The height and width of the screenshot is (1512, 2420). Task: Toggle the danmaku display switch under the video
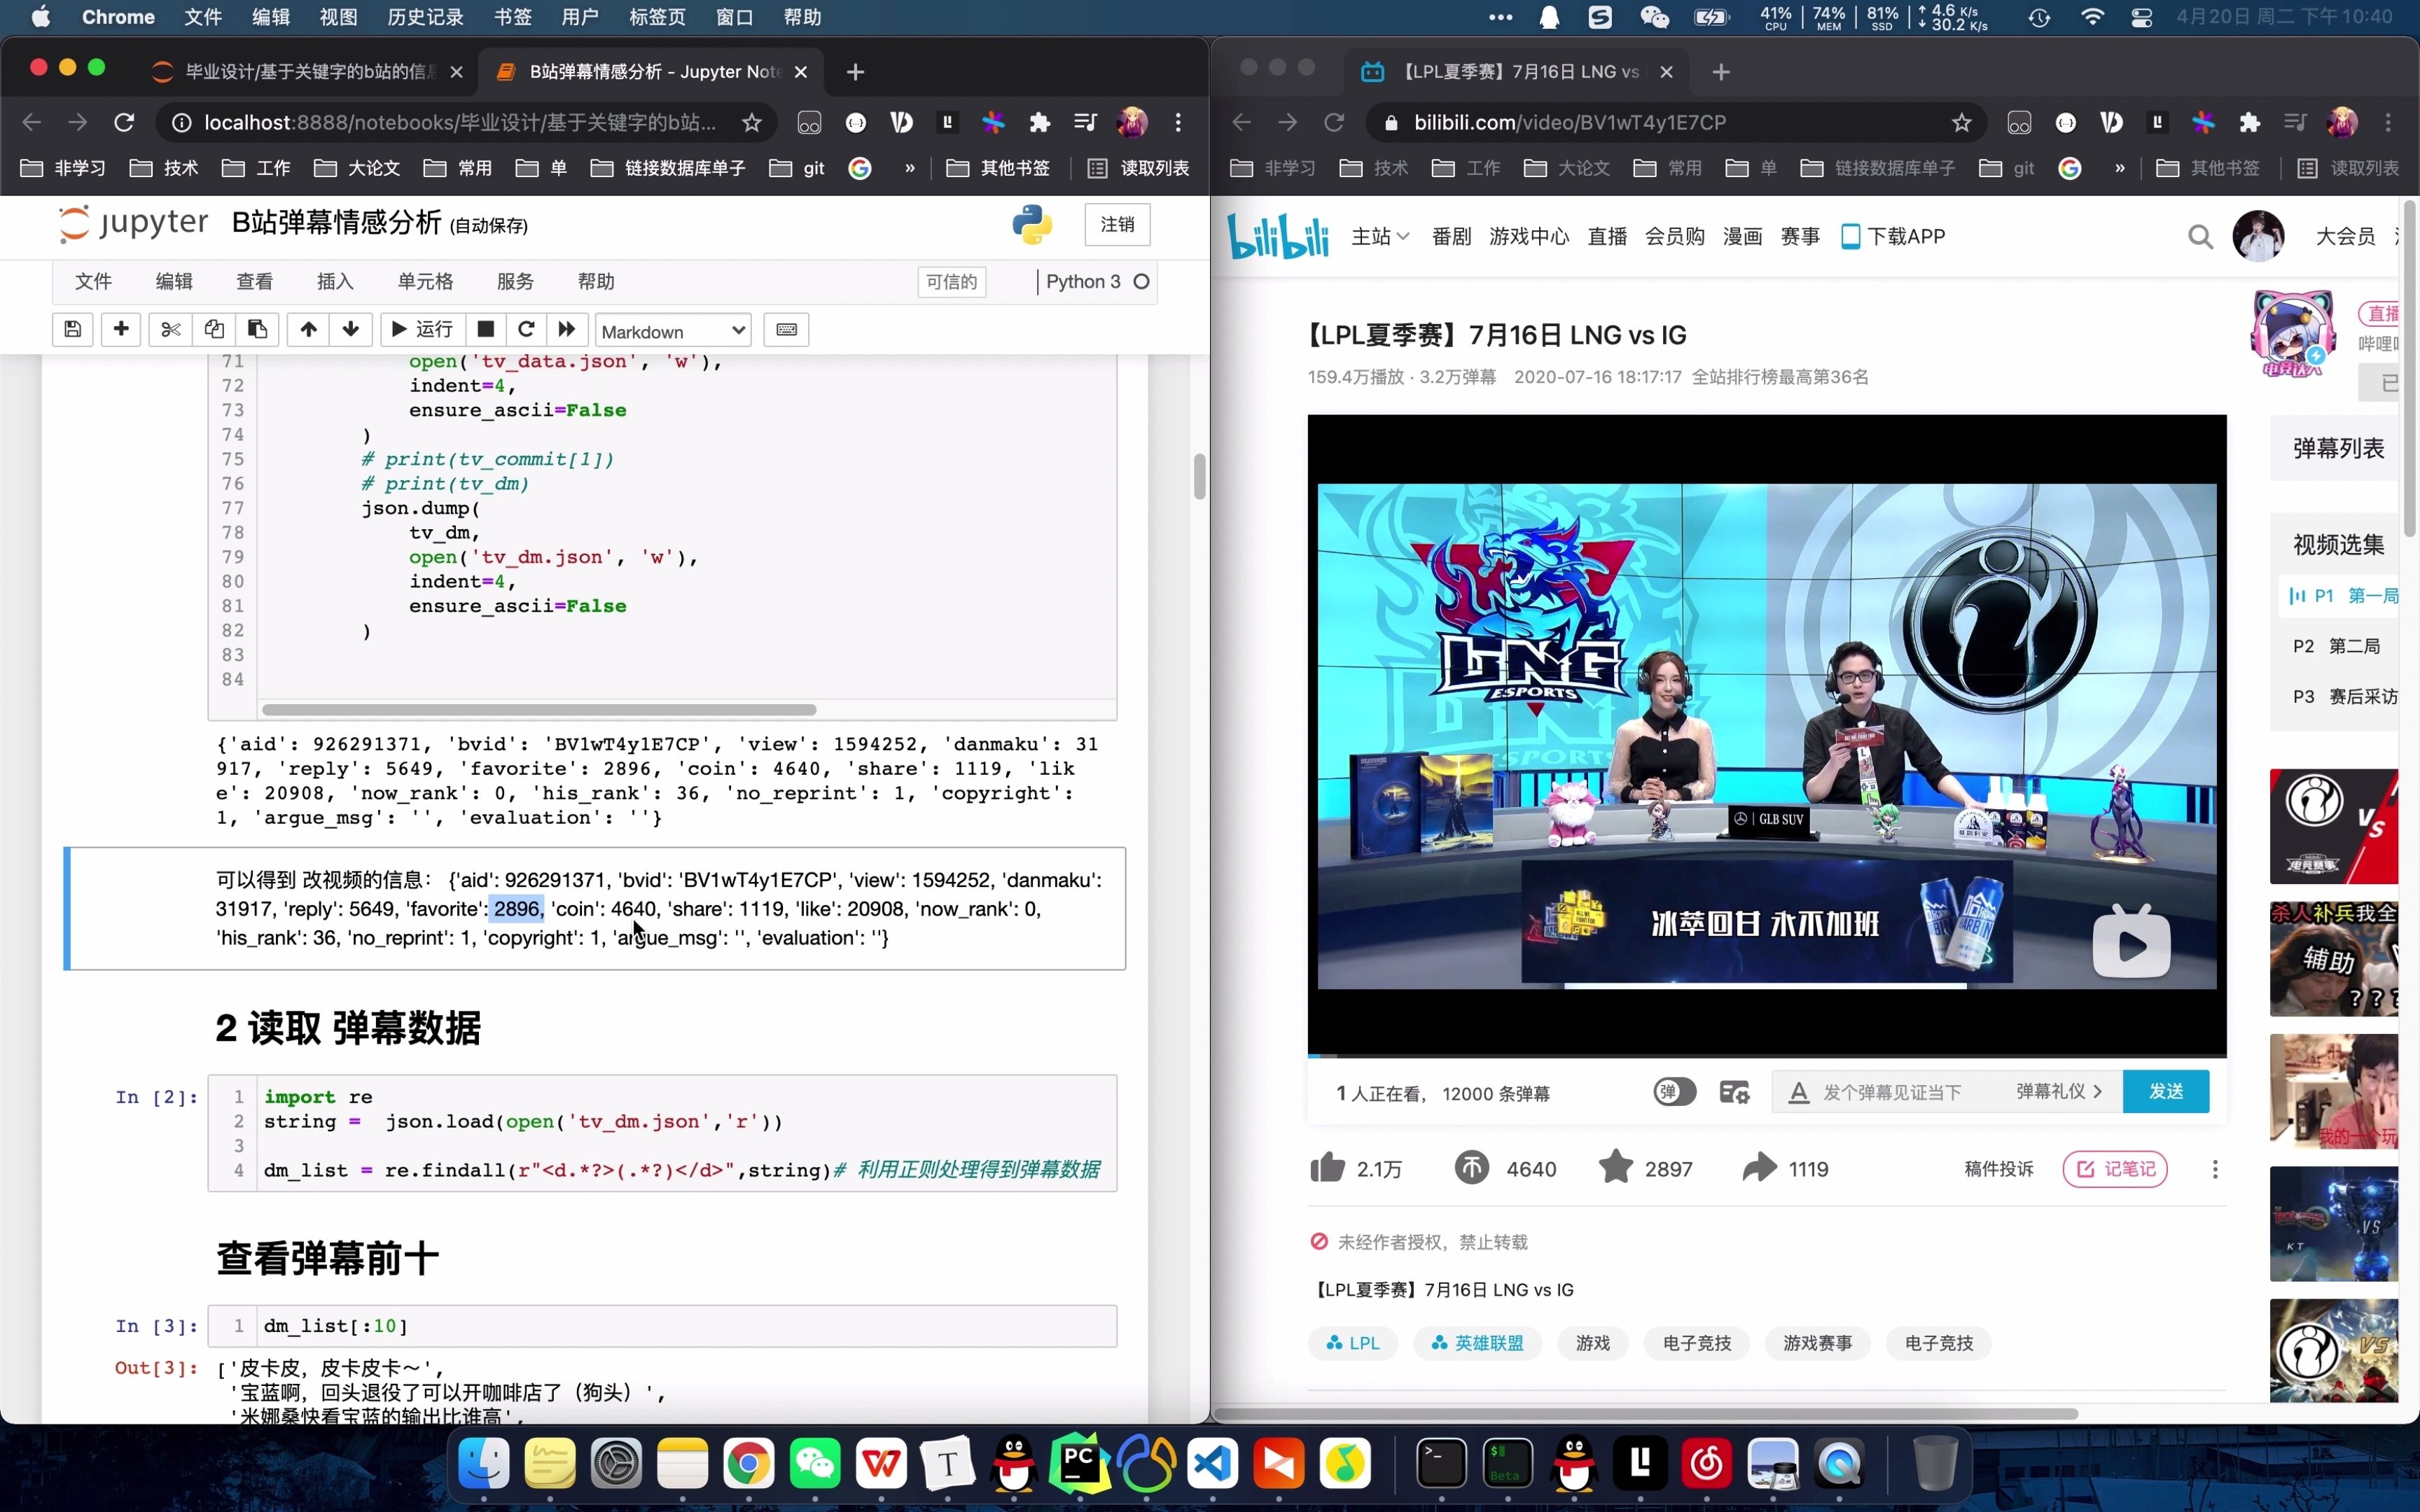pos(1674,1092)
